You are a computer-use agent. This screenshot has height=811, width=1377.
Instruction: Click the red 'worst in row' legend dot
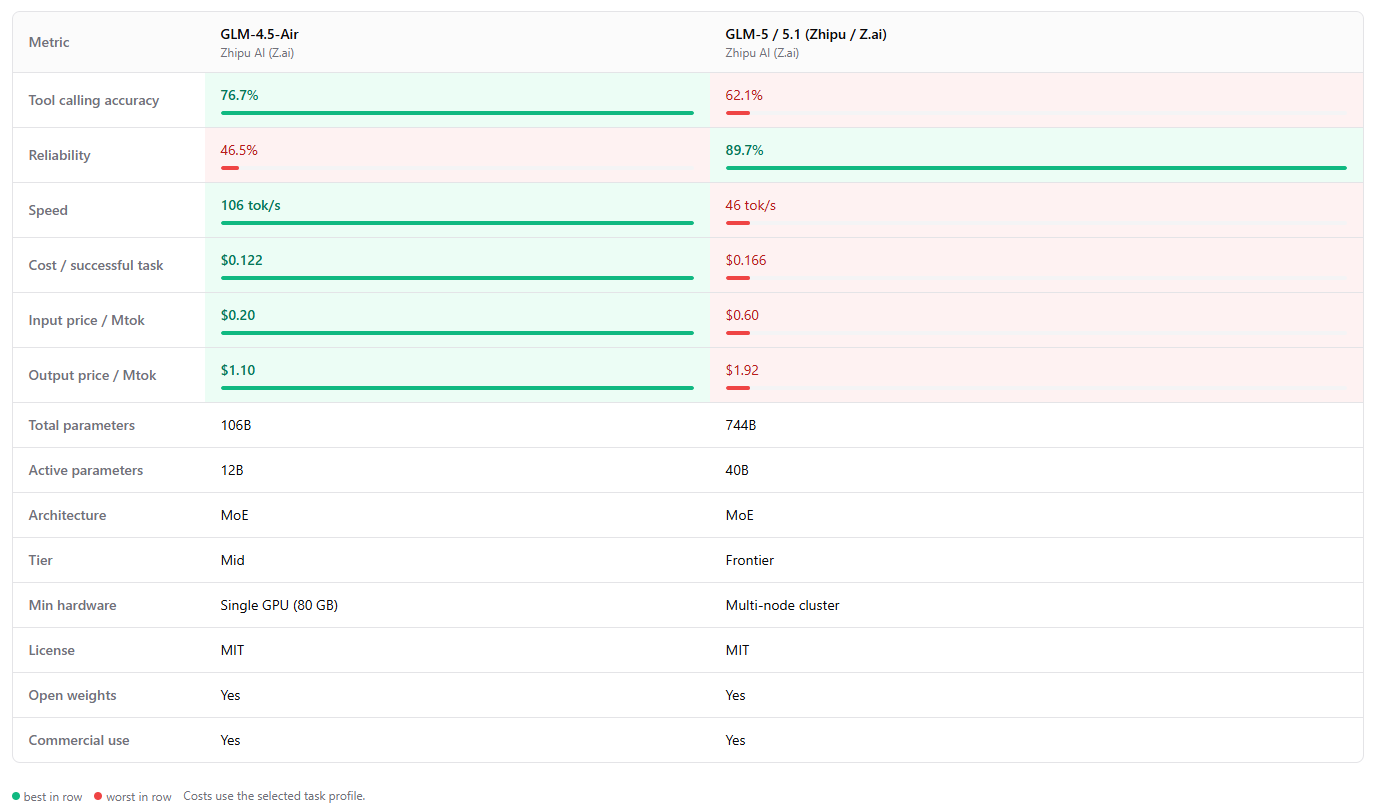[x=98, y=796]
